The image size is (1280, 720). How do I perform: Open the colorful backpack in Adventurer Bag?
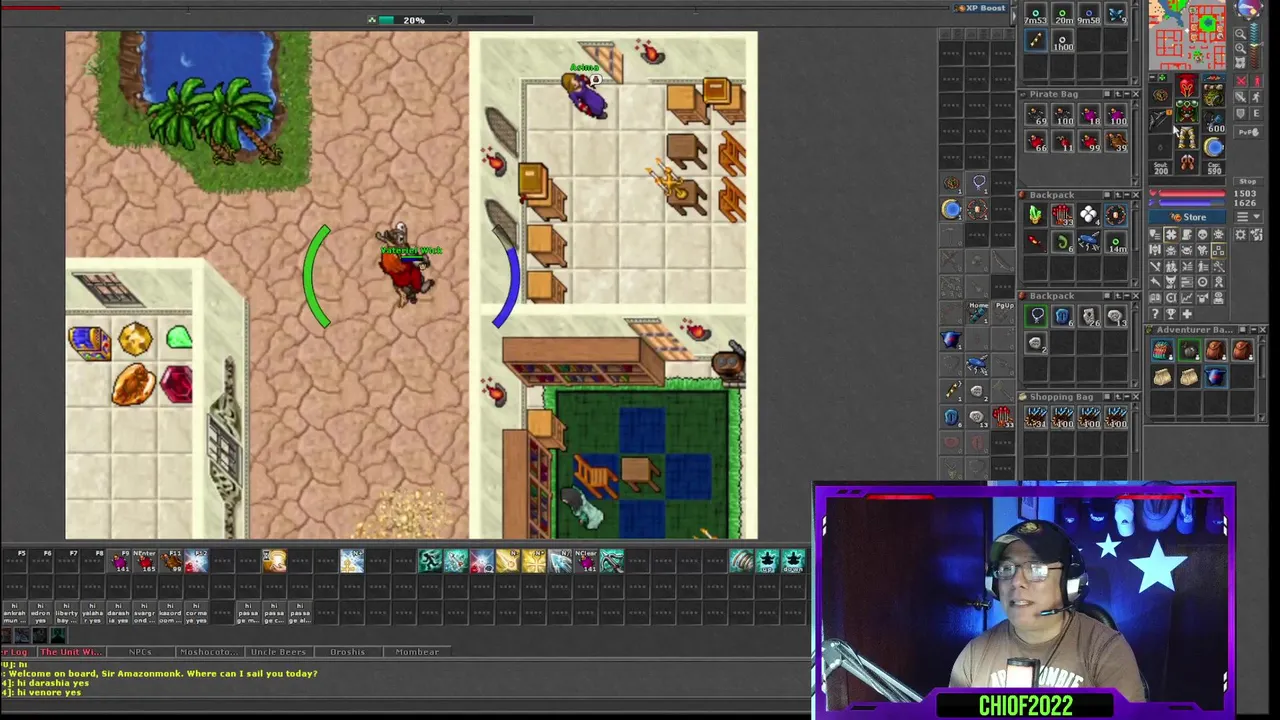point(1161,351)
